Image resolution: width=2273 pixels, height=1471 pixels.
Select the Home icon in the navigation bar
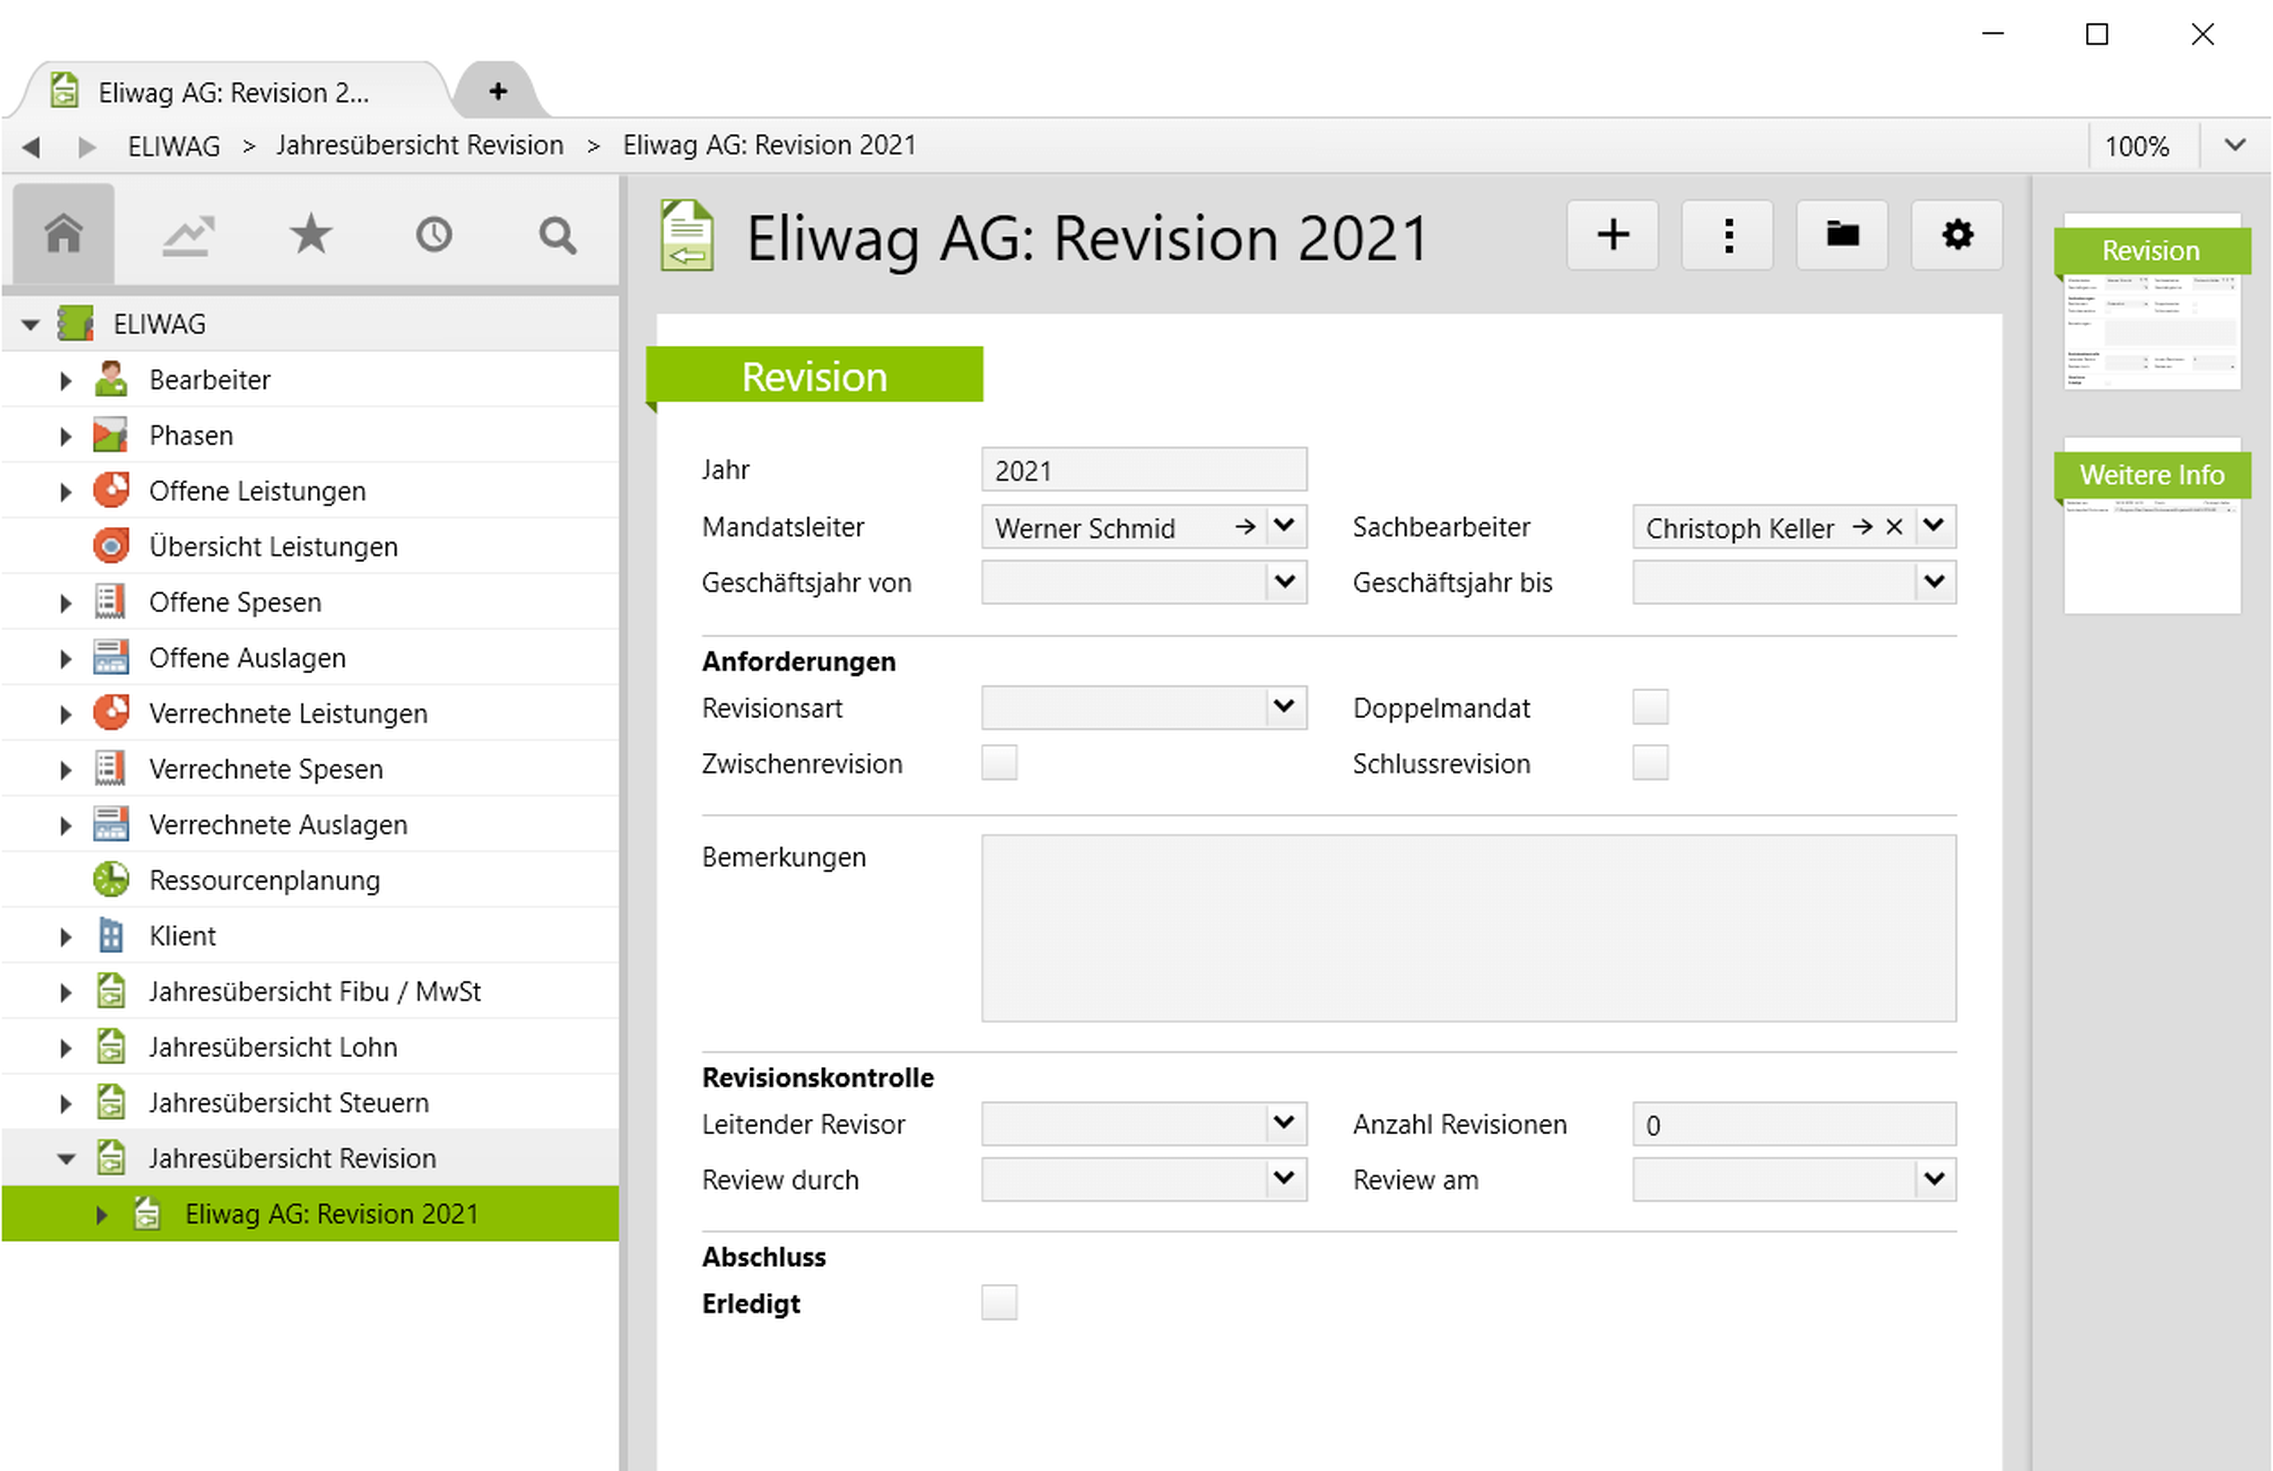click(x=64, y=235)
